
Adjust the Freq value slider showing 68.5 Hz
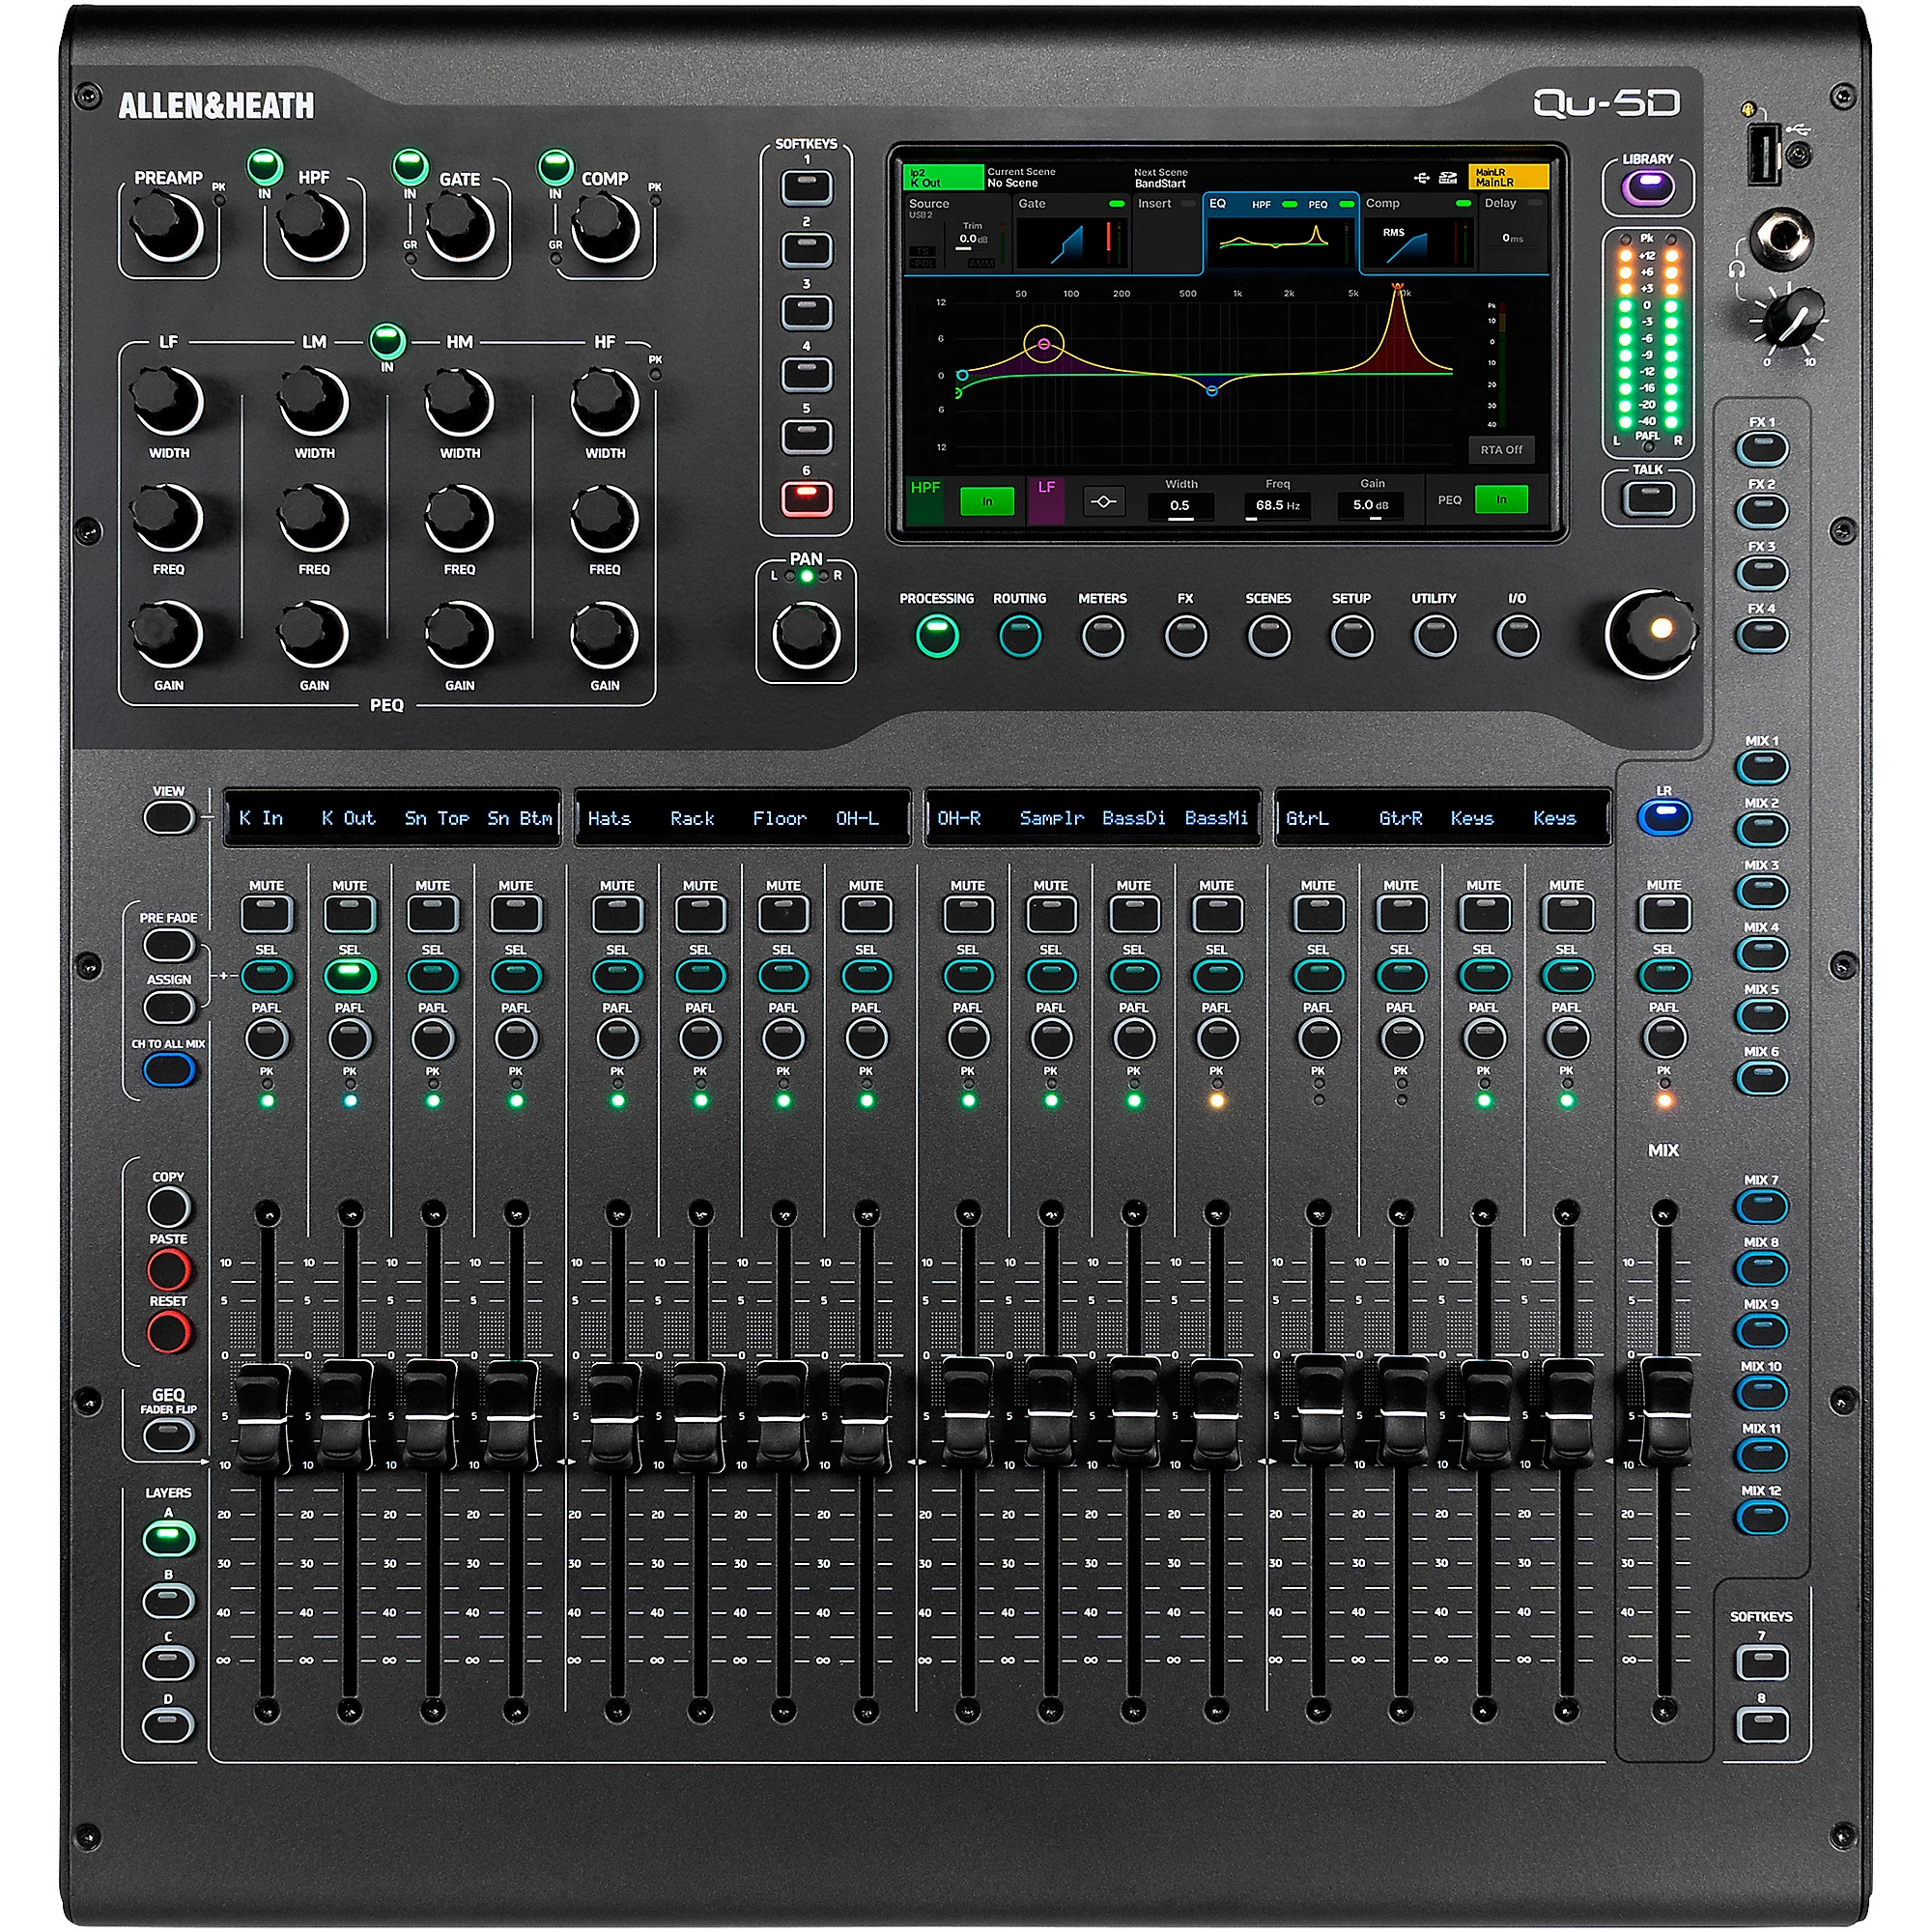(1277, 506)
